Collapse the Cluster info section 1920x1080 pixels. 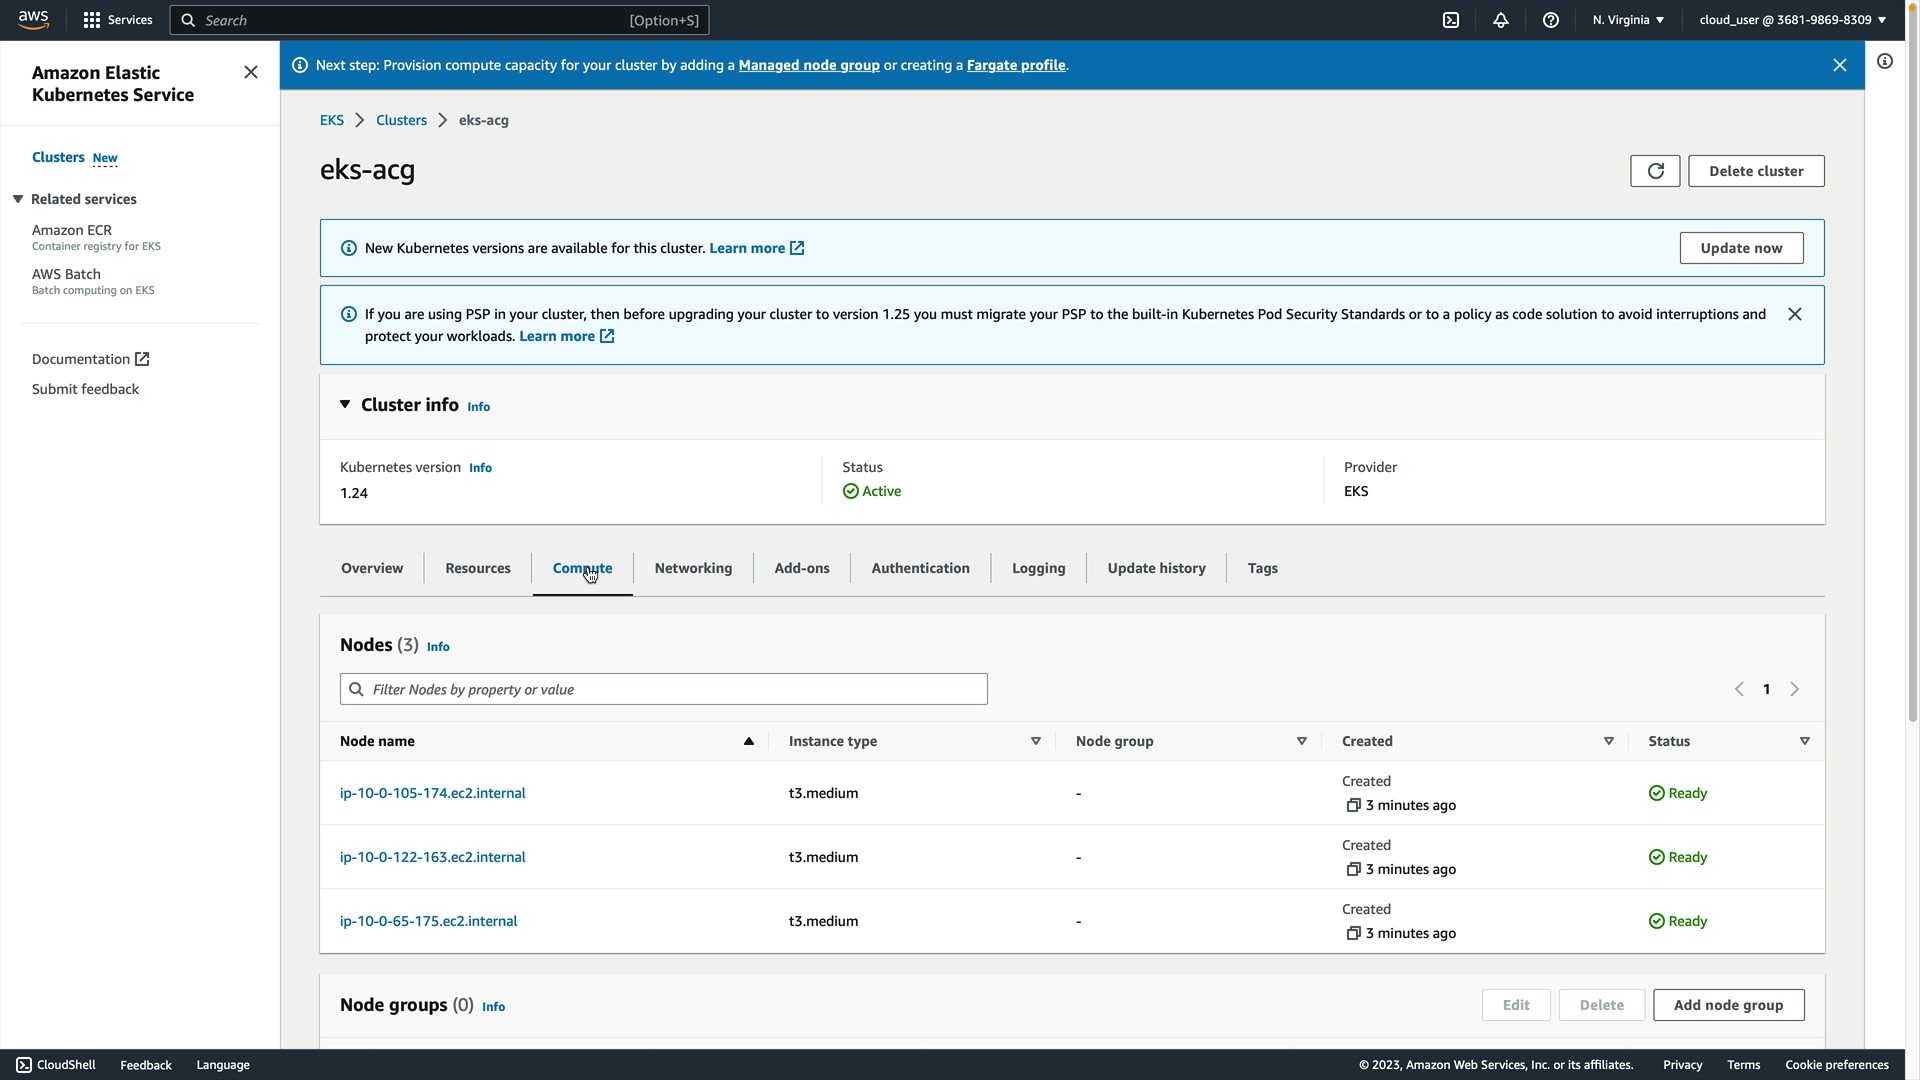tap(345, 405)
